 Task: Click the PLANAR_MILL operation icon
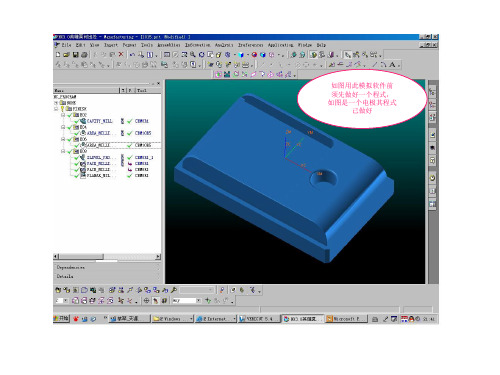(83, 175)
